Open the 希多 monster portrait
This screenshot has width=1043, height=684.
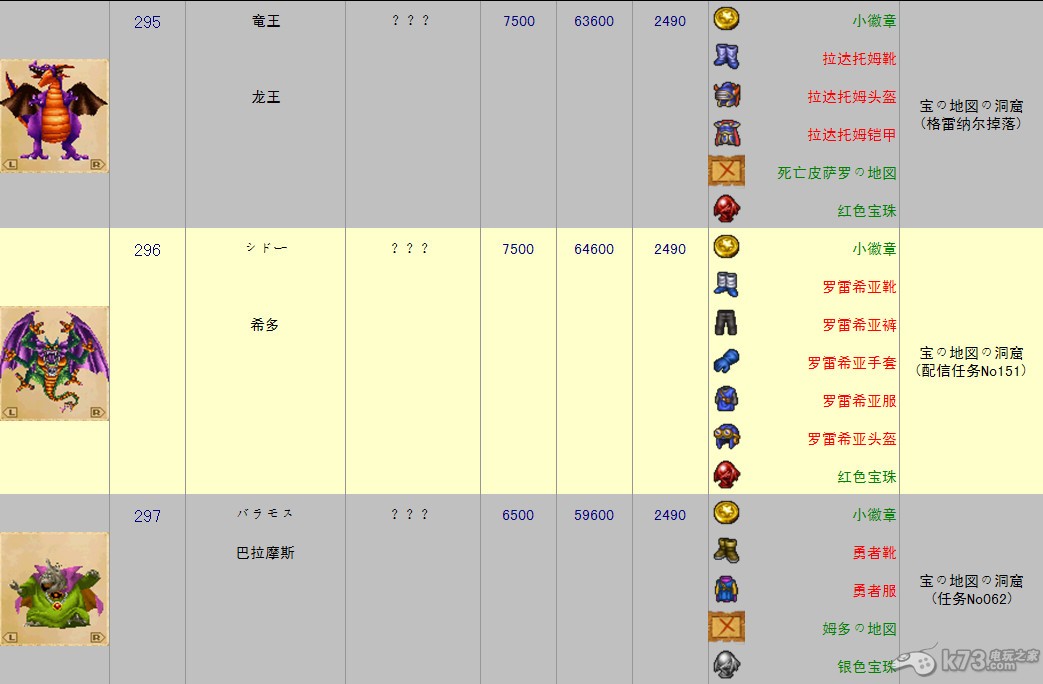coord(55,363)
